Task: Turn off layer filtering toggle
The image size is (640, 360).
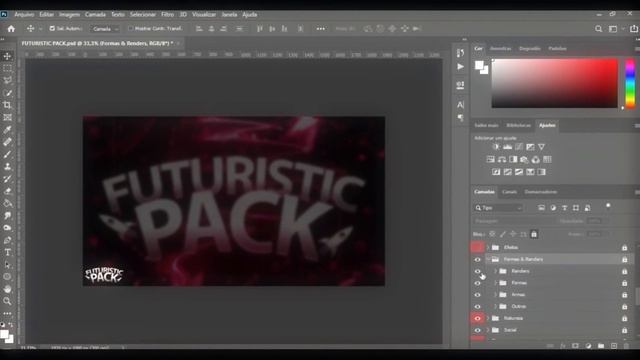Action: 608,206
